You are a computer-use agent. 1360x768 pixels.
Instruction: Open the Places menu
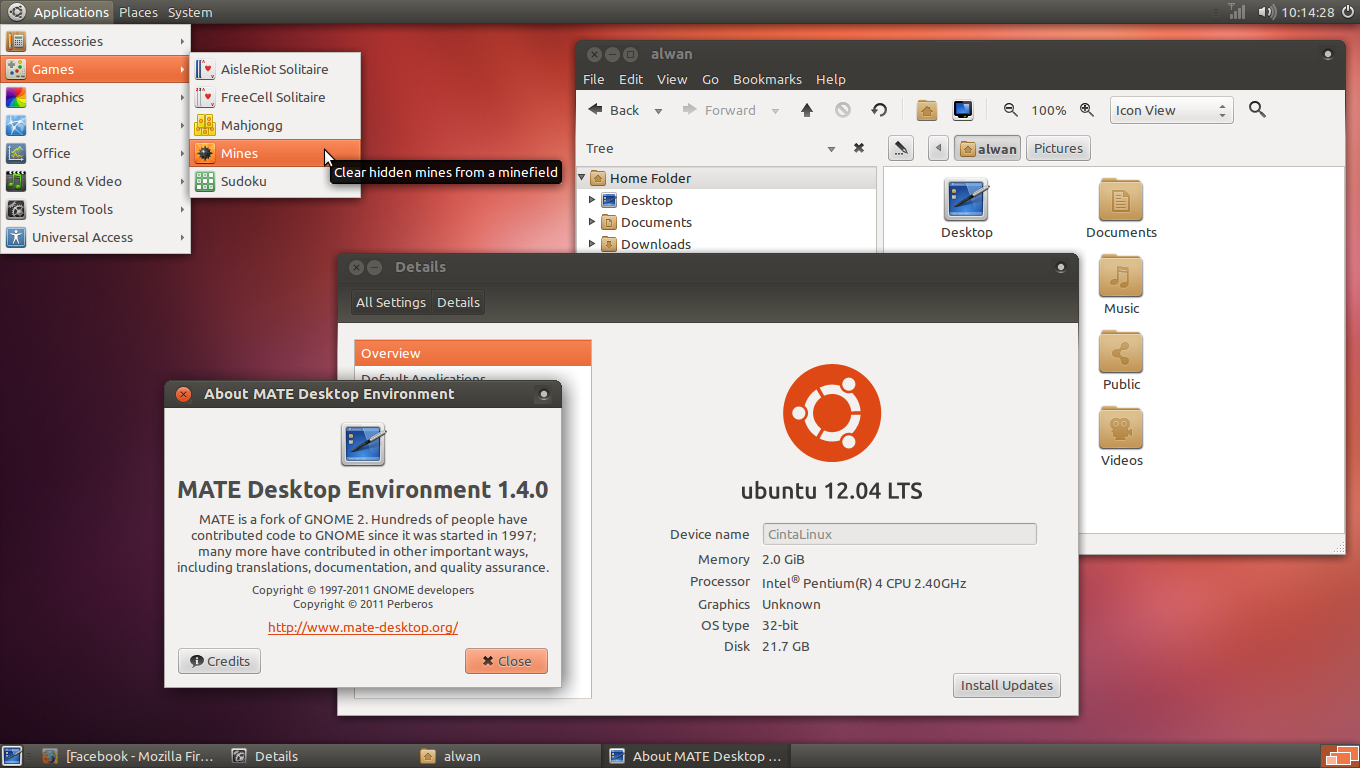point(138,12)
